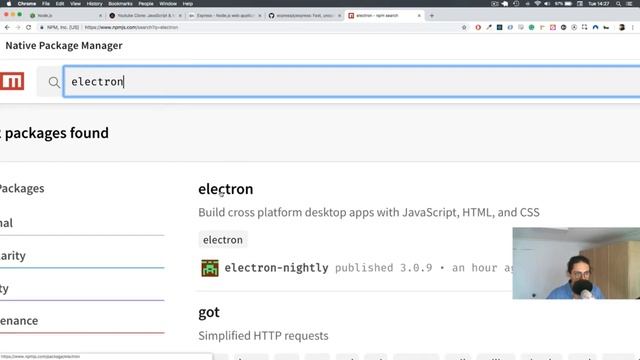Click 'published 3.0.9' text
This screenshot has width=640, height=360.
coord(384,268)
